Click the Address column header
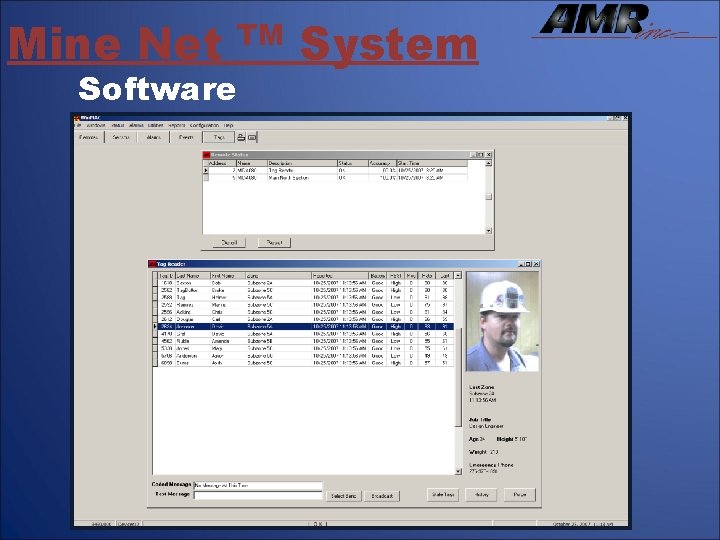This screenshot has height=540, width=720. pos(222,163)
